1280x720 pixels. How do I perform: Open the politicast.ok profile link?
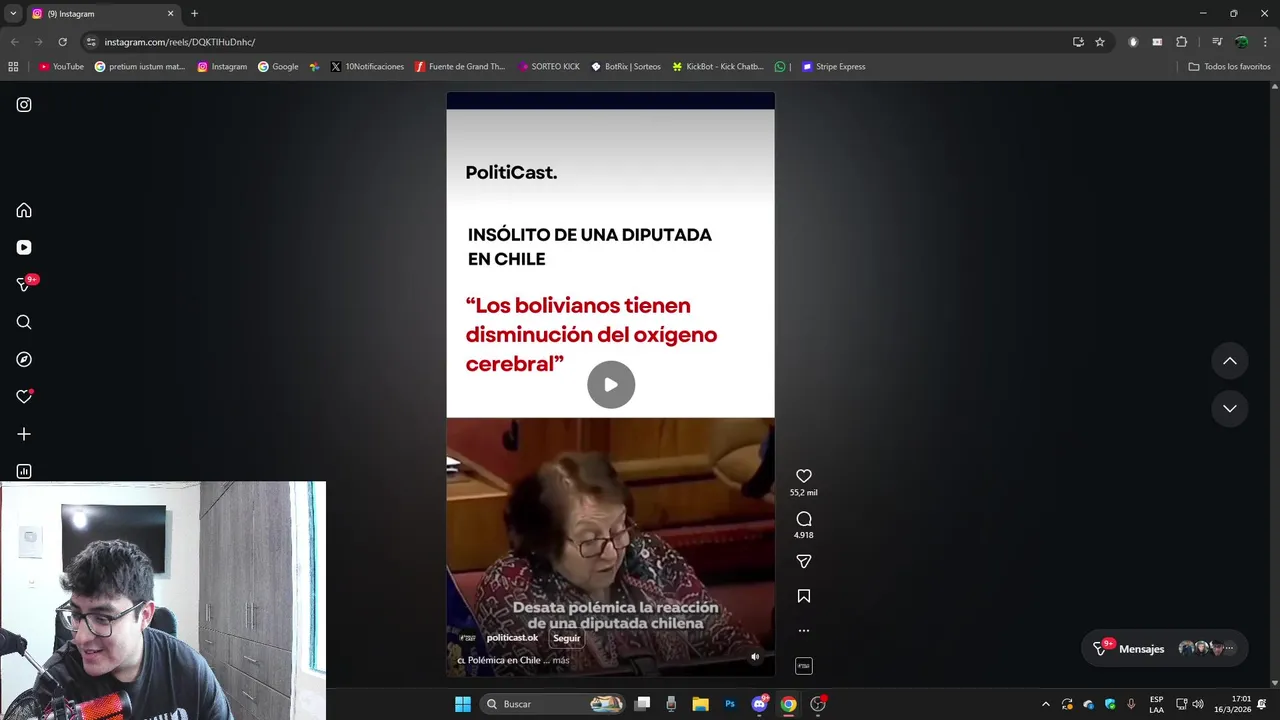(x=512, y=638)
